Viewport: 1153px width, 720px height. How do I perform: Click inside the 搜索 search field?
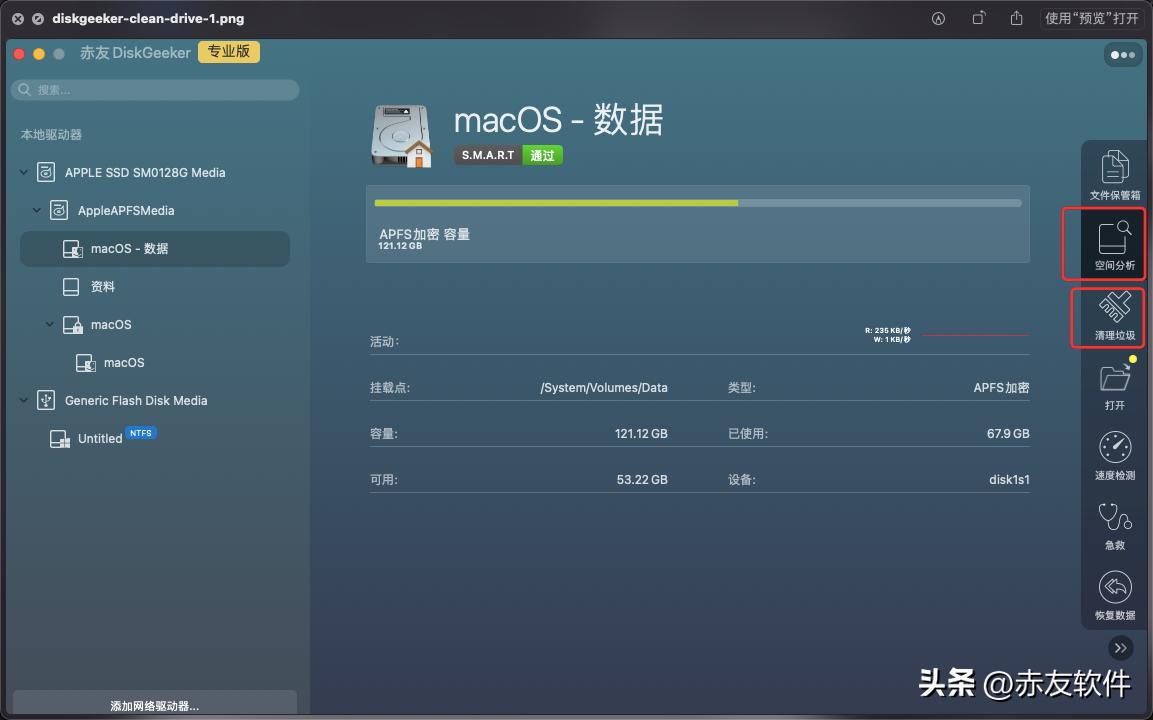pos(155,89)
